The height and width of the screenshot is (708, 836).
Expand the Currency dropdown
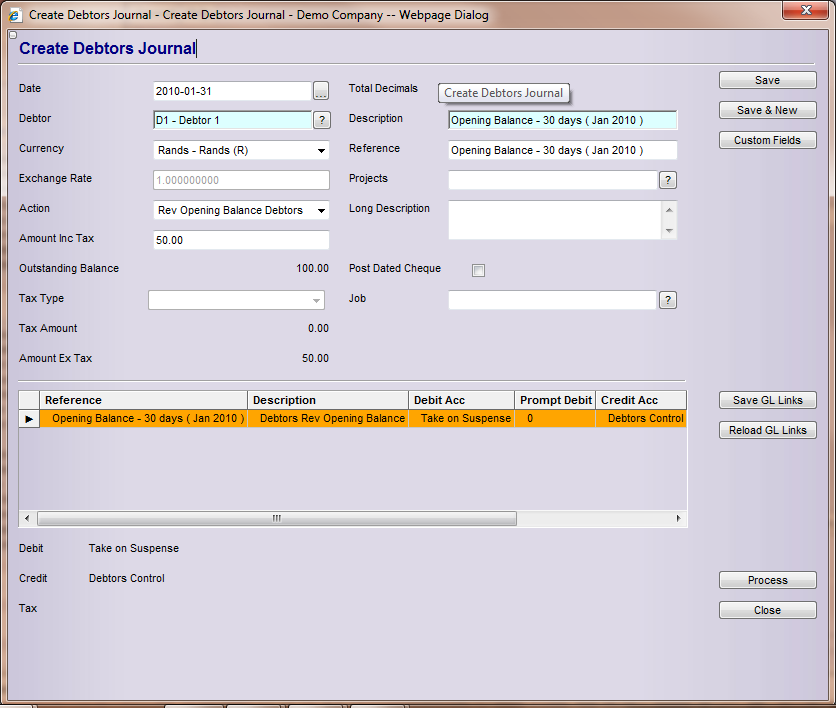[x=321, y=151]
